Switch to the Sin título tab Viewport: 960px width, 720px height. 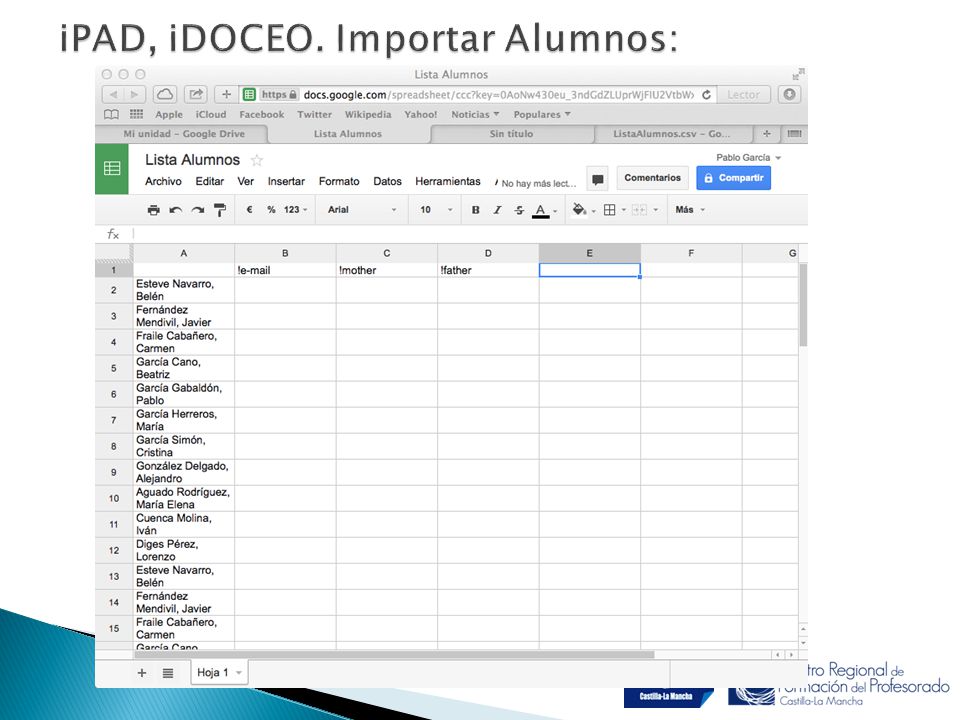[511, 134]
